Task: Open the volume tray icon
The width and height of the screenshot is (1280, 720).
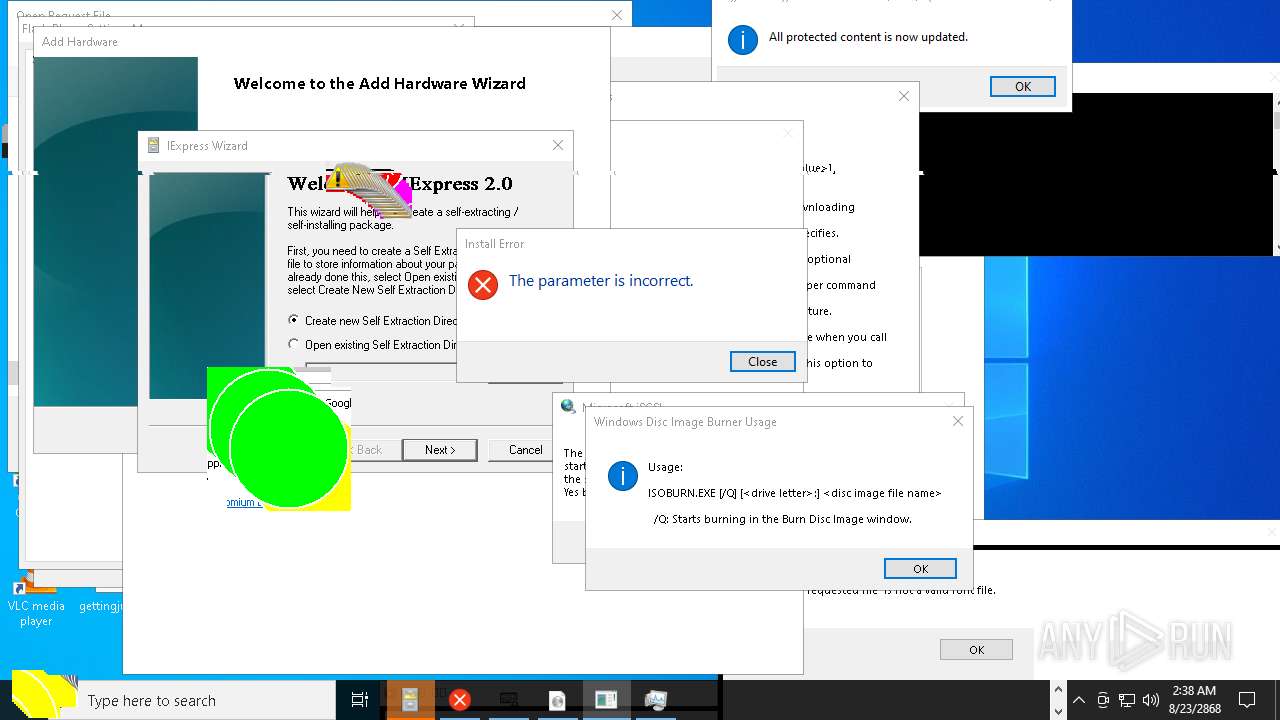Action: [1151, 700]
